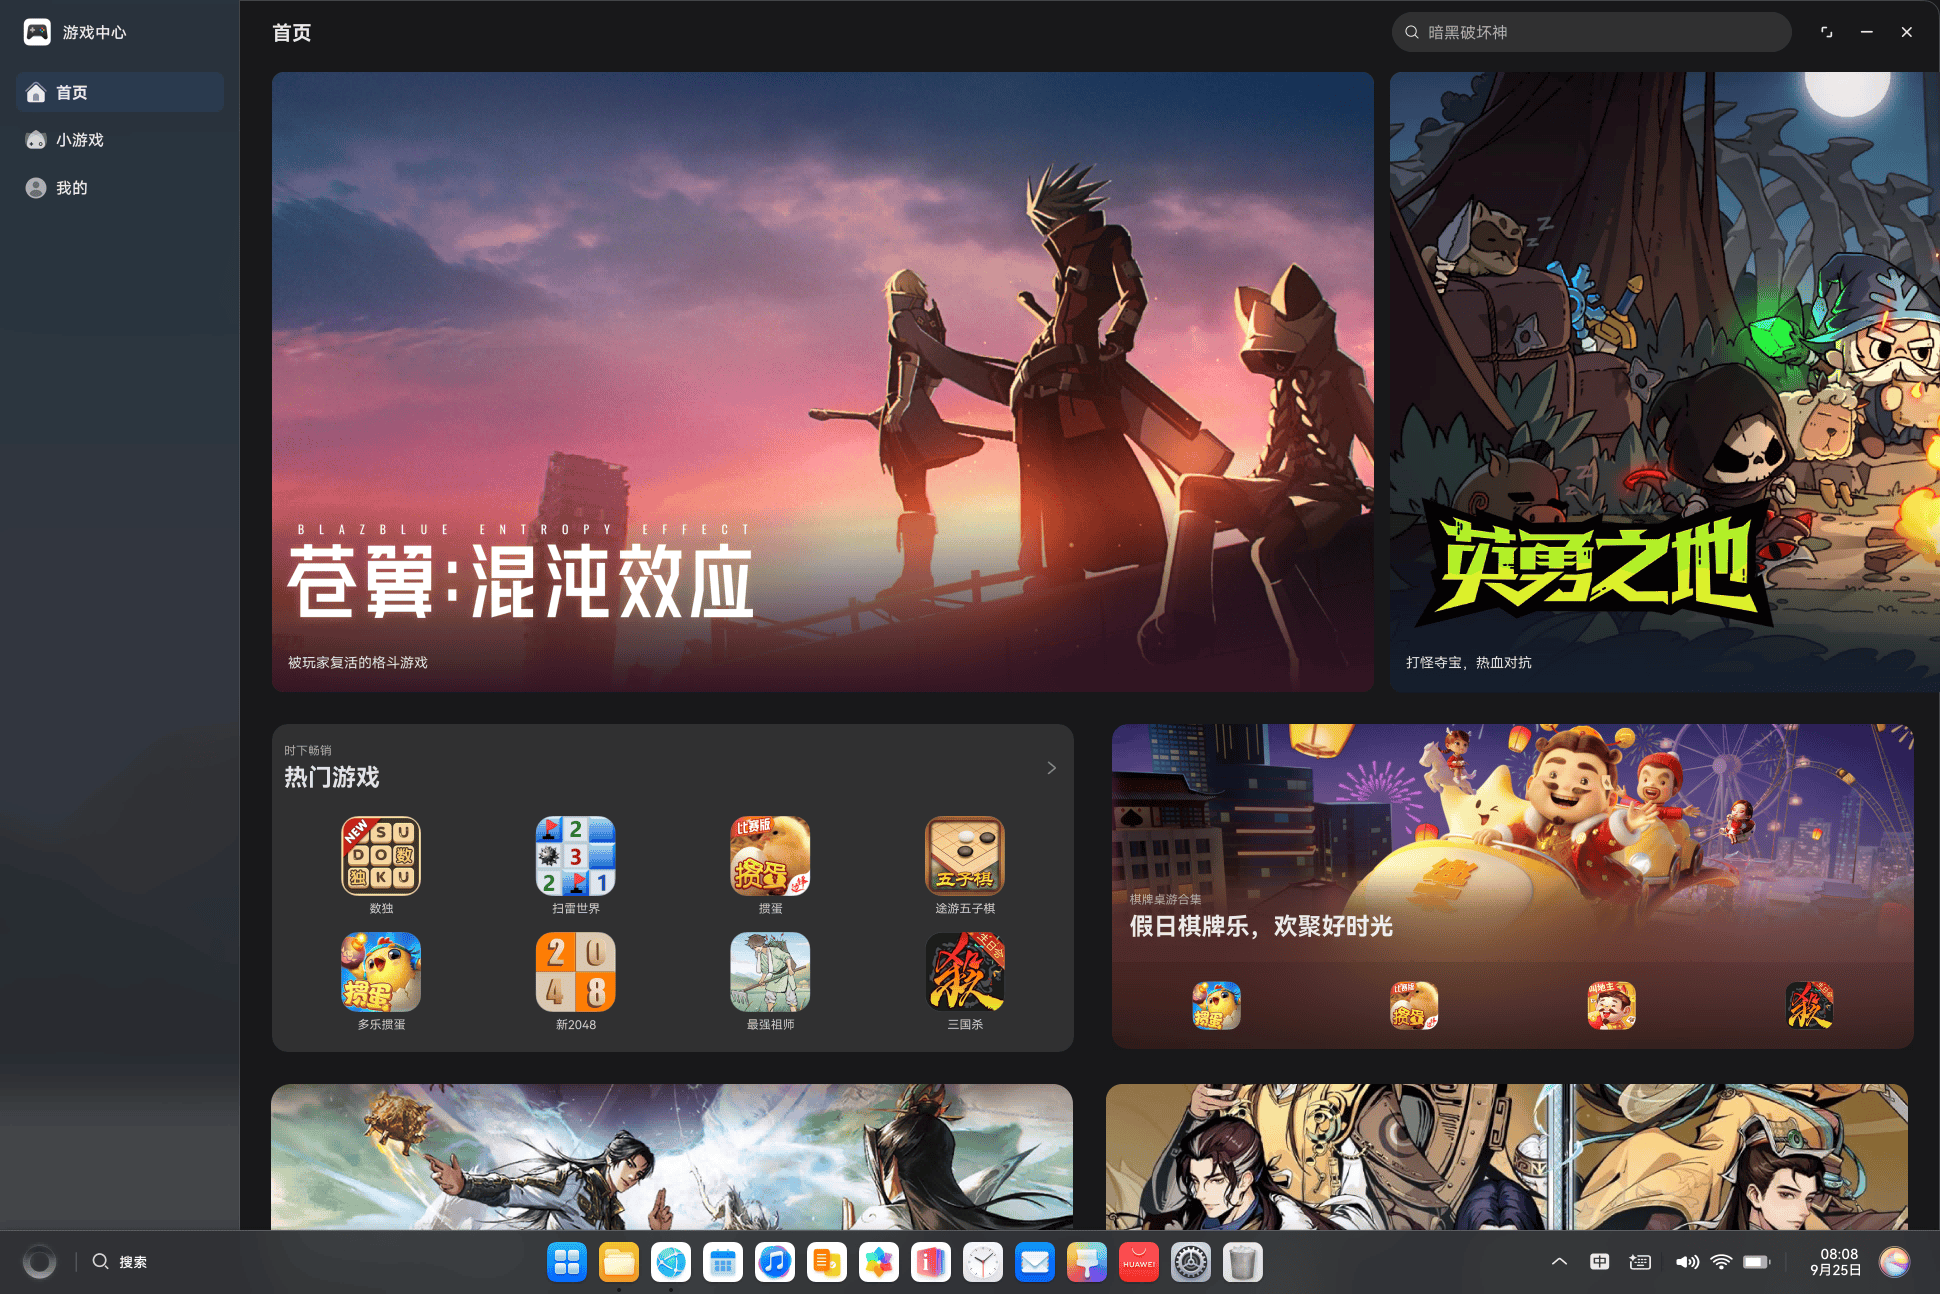Screen dimensions: 1940x1294
Task: Open the fantasy swordsman game banner at bottom left
Action: [672, 1157]
